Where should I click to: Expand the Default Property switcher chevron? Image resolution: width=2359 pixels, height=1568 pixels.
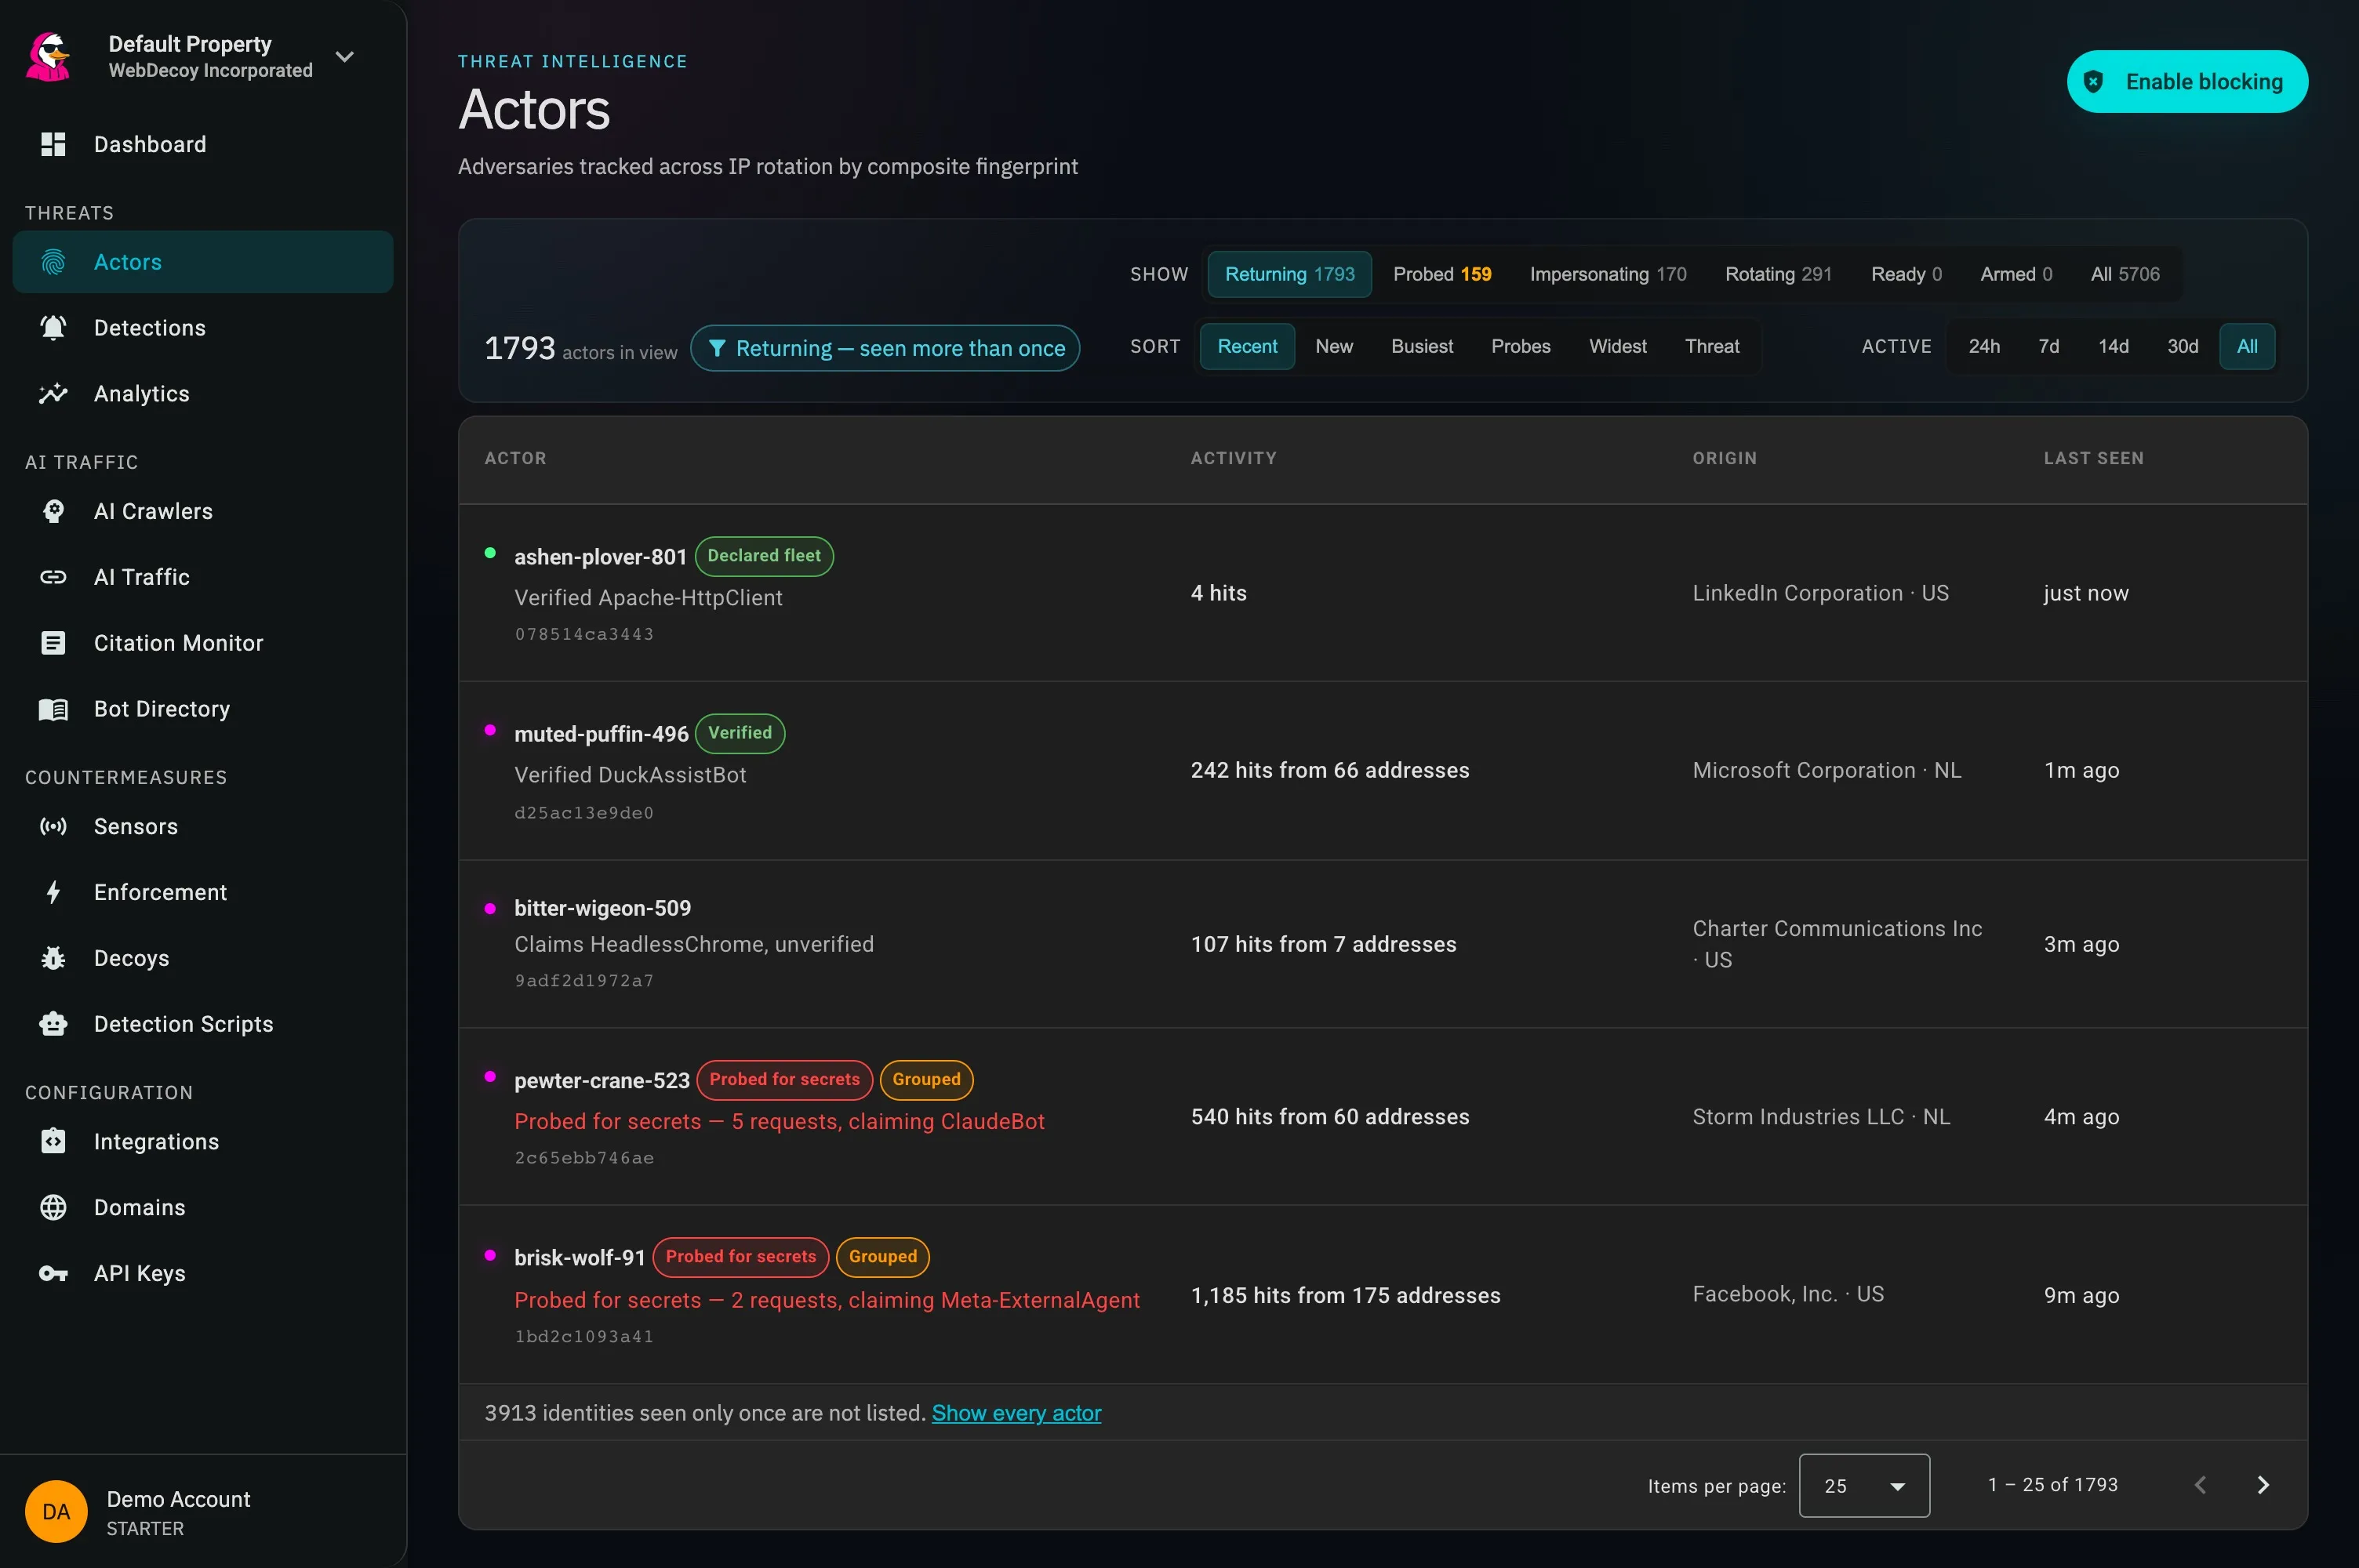coord(345,56)
